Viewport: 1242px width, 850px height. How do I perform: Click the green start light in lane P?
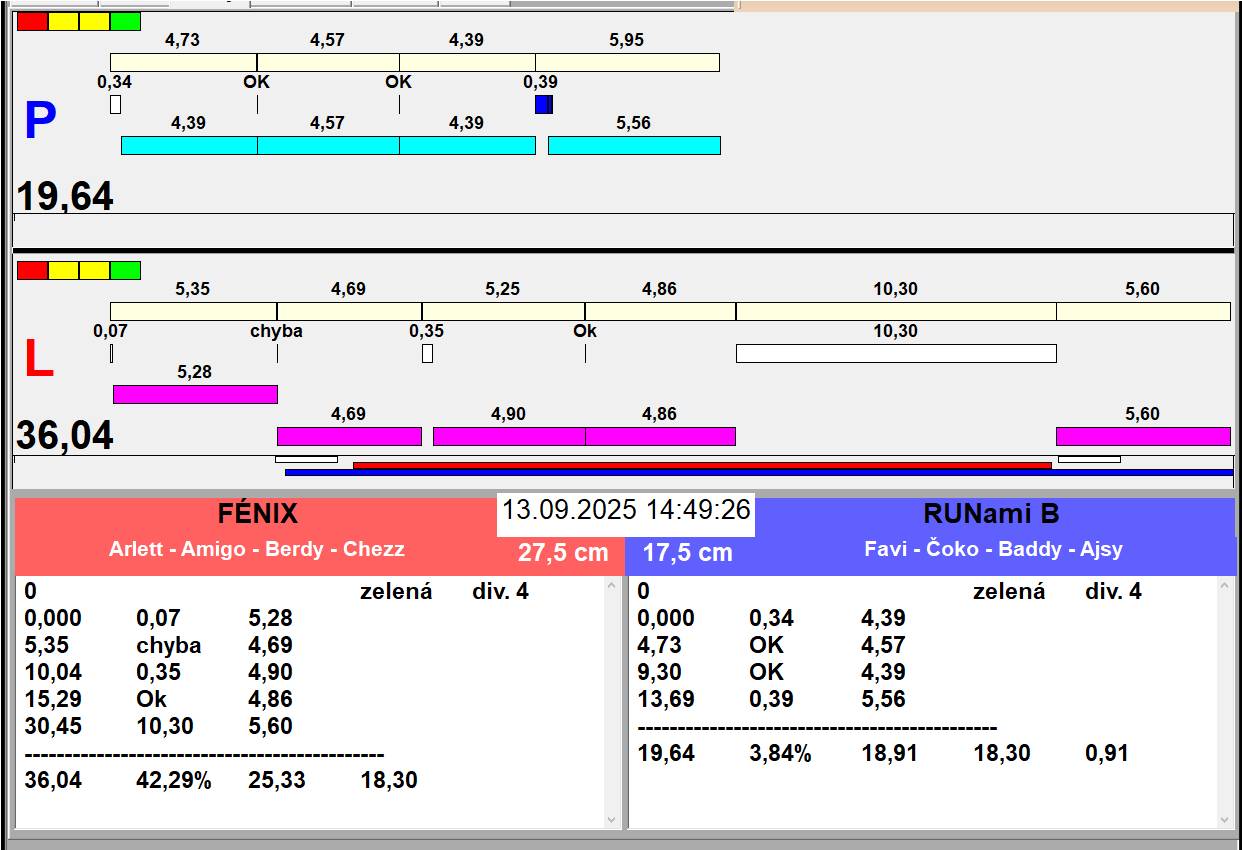coord(125,21)
